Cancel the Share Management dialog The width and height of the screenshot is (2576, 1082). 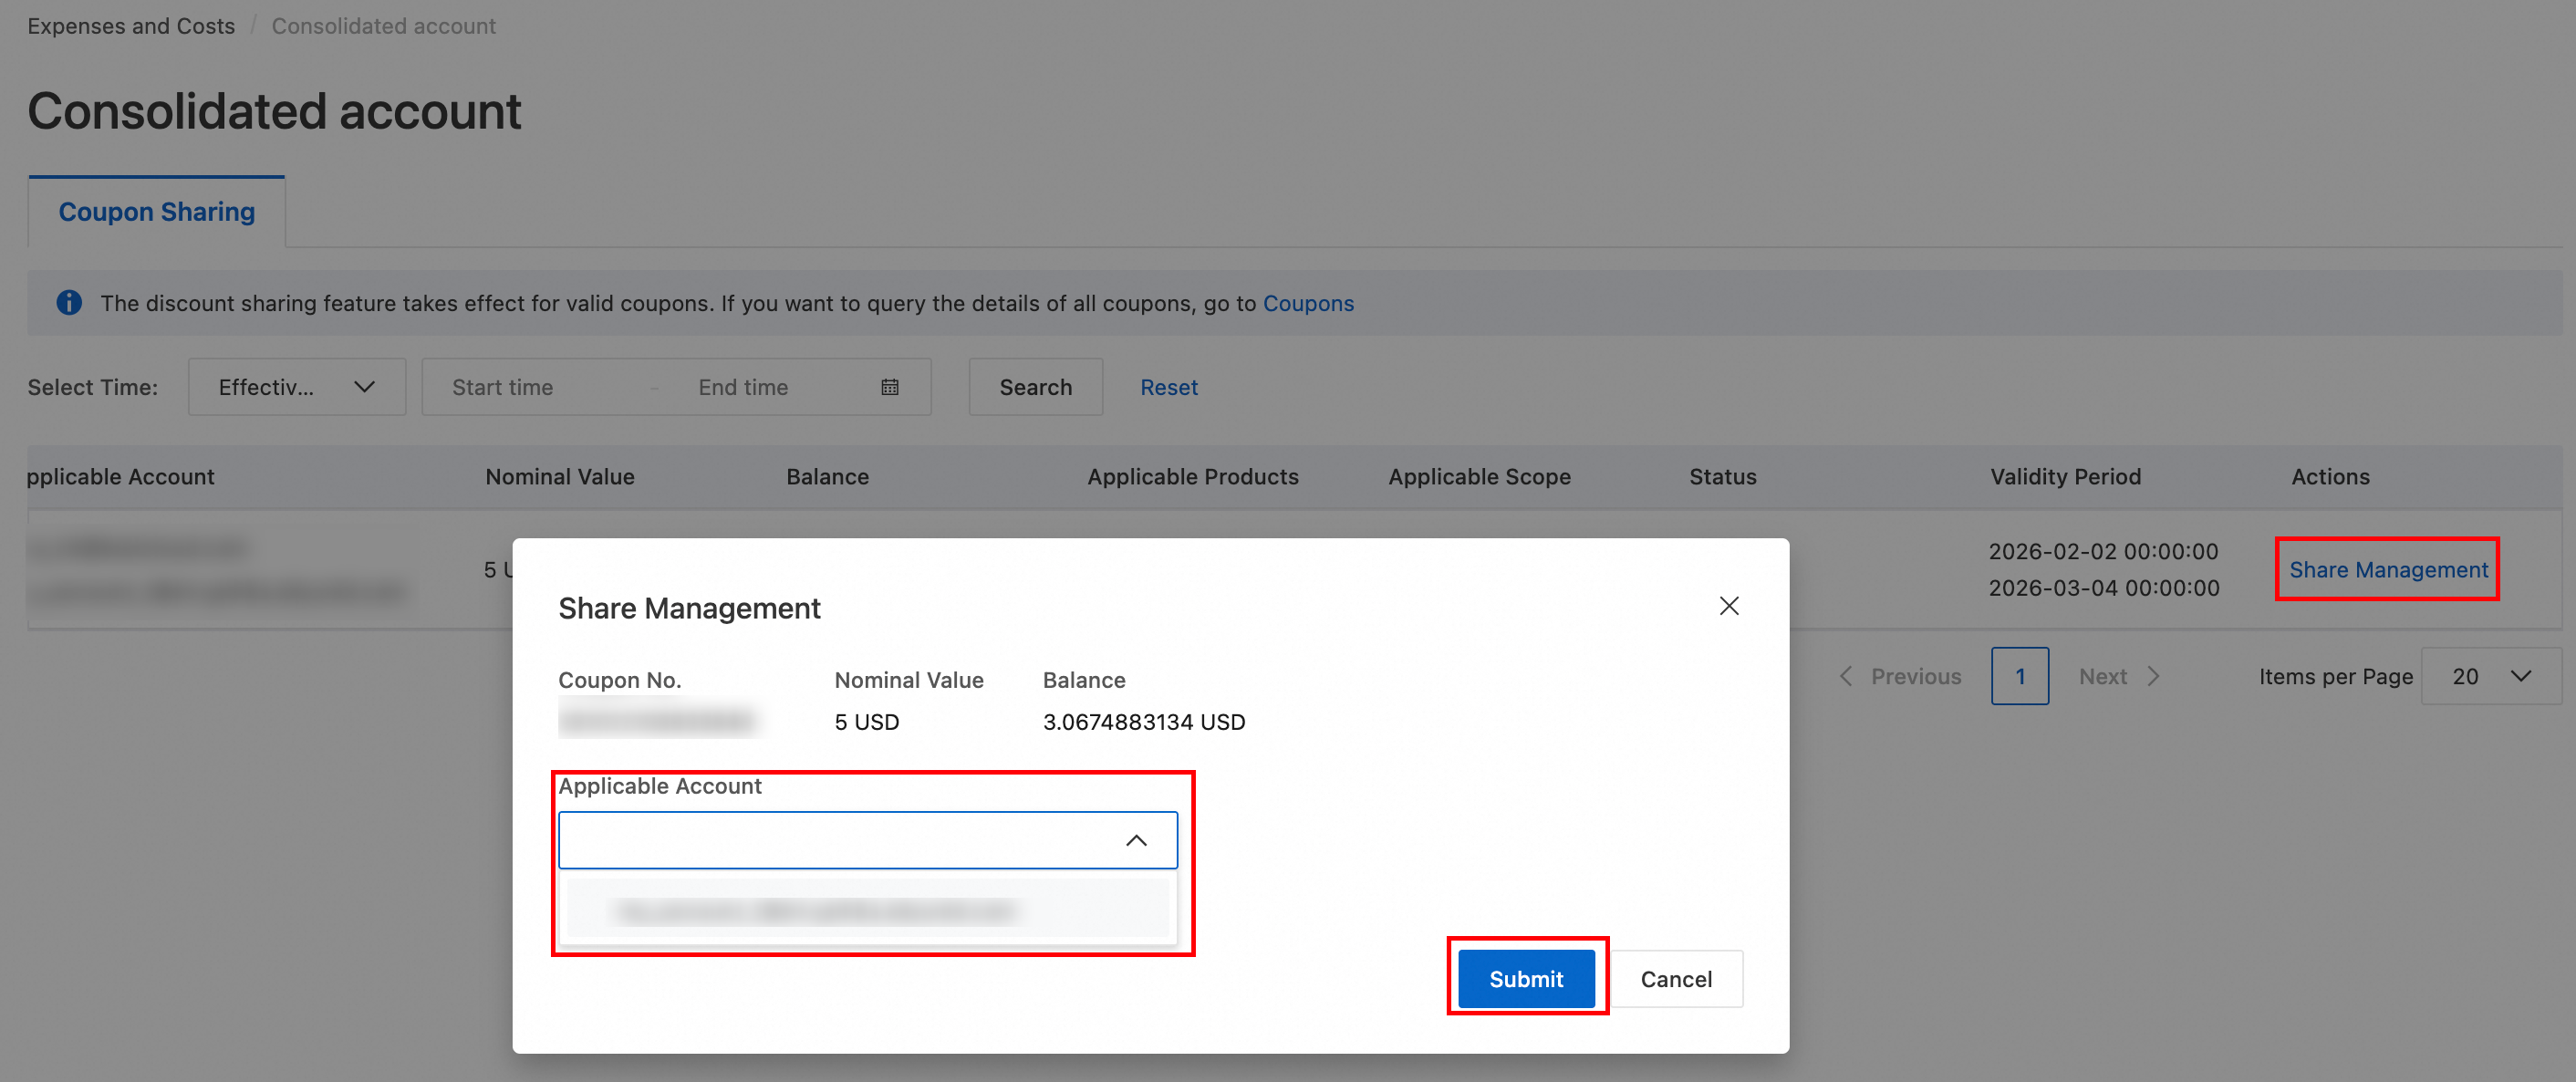click(1675, 978)
